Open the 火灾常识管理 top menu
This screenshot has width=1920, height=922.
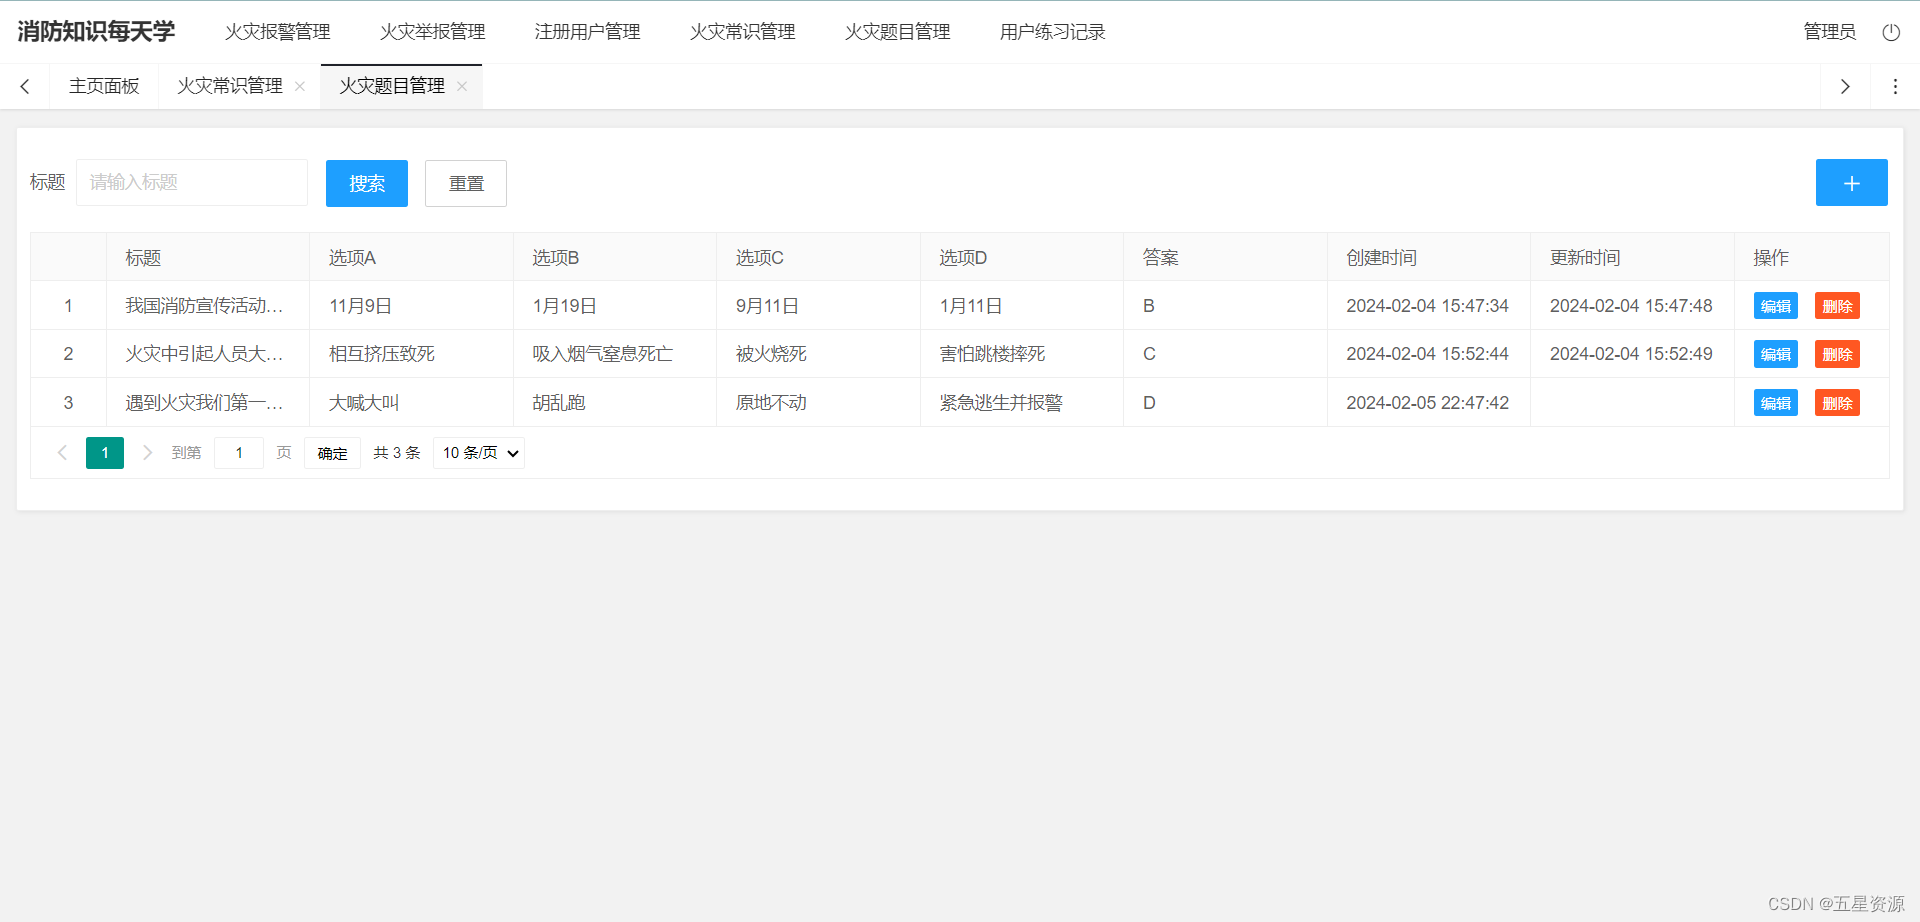tap(743, 32)
